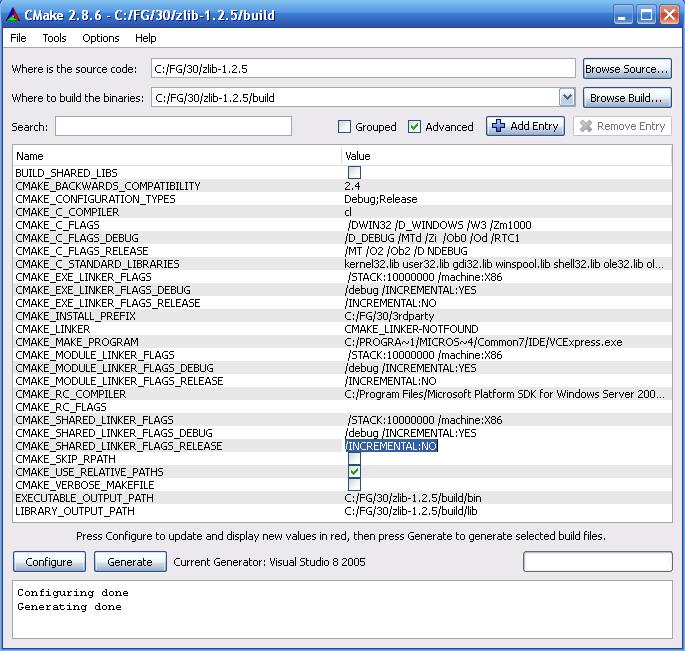The image size is (685, 651).
Task: Click the CMake logo in title bar
Action: coord(13,15)
